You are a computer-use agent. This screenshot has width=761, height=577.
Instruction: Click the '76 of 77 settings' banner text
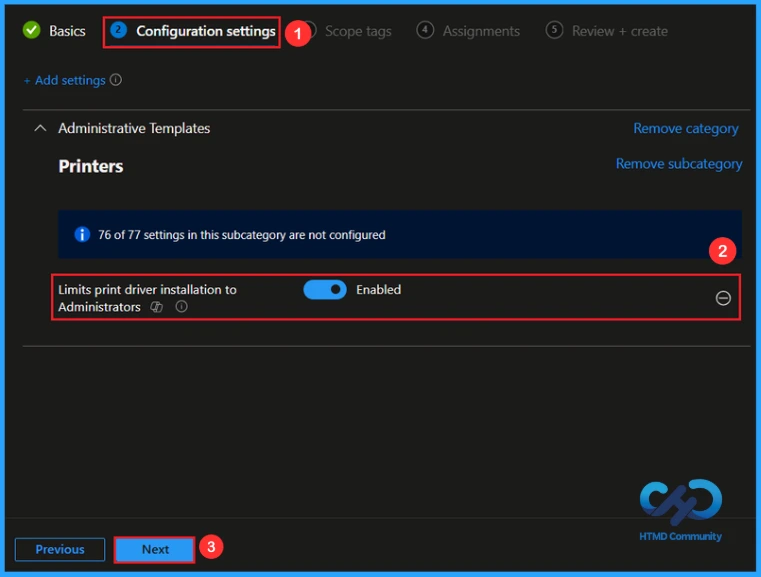click(242, 235)
